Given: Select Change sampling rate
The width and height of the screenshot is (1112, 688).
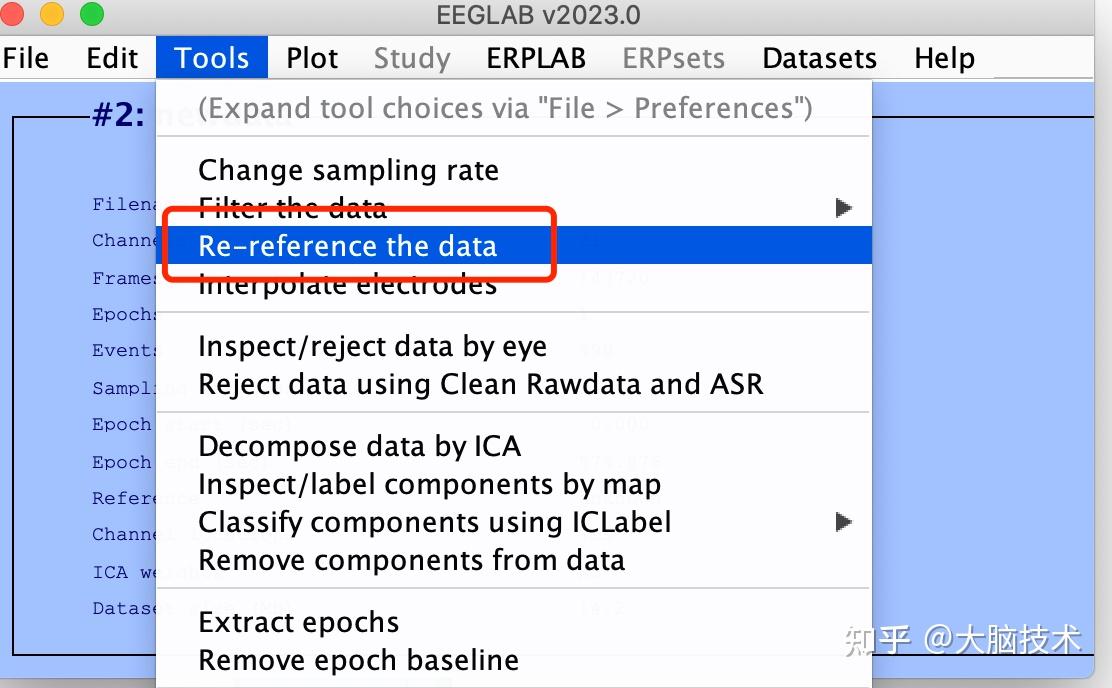Looking at the screenshot, I should (348, 170).
